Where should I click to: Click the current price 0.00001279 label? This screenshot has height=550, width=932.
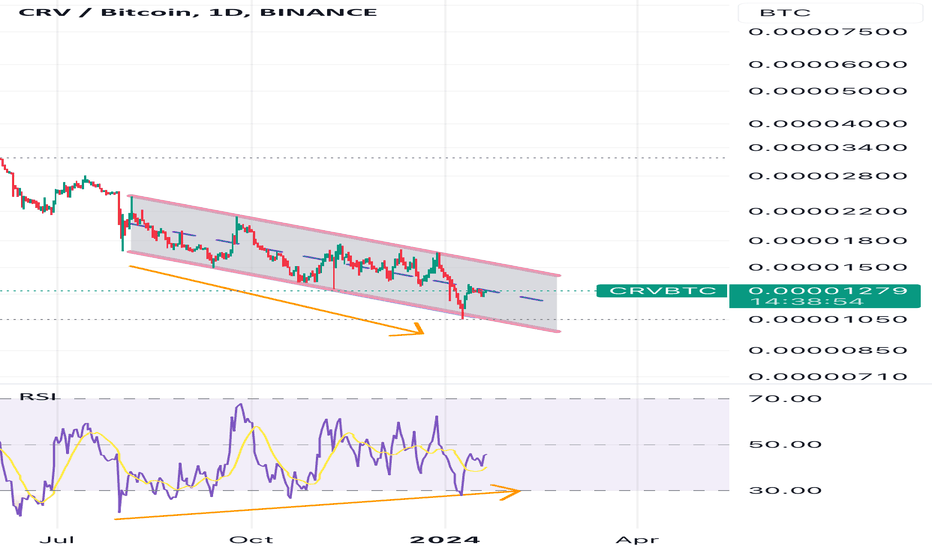pos(828,291)
